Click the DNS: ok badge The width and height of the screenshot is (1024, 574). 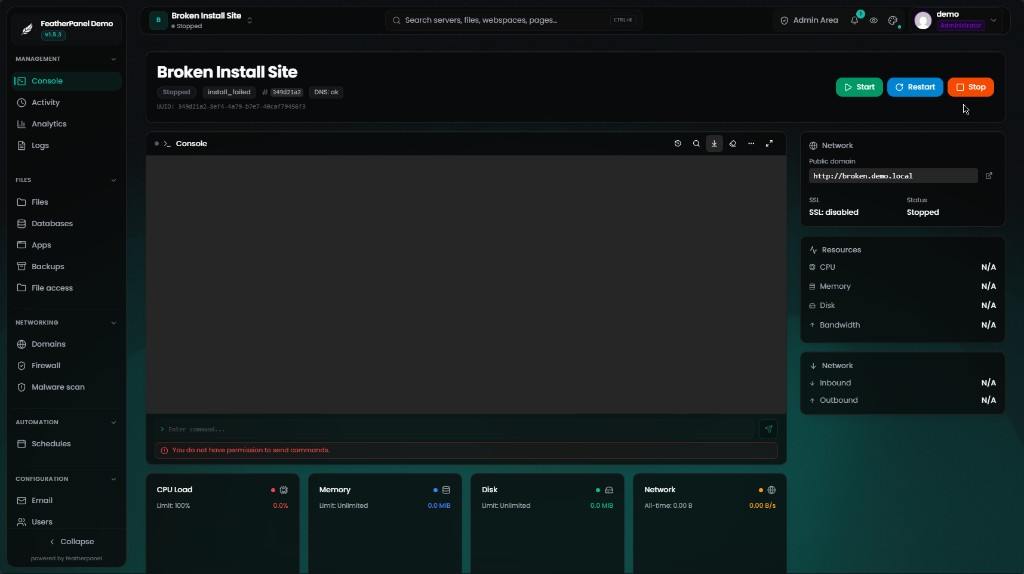[326, 92]
